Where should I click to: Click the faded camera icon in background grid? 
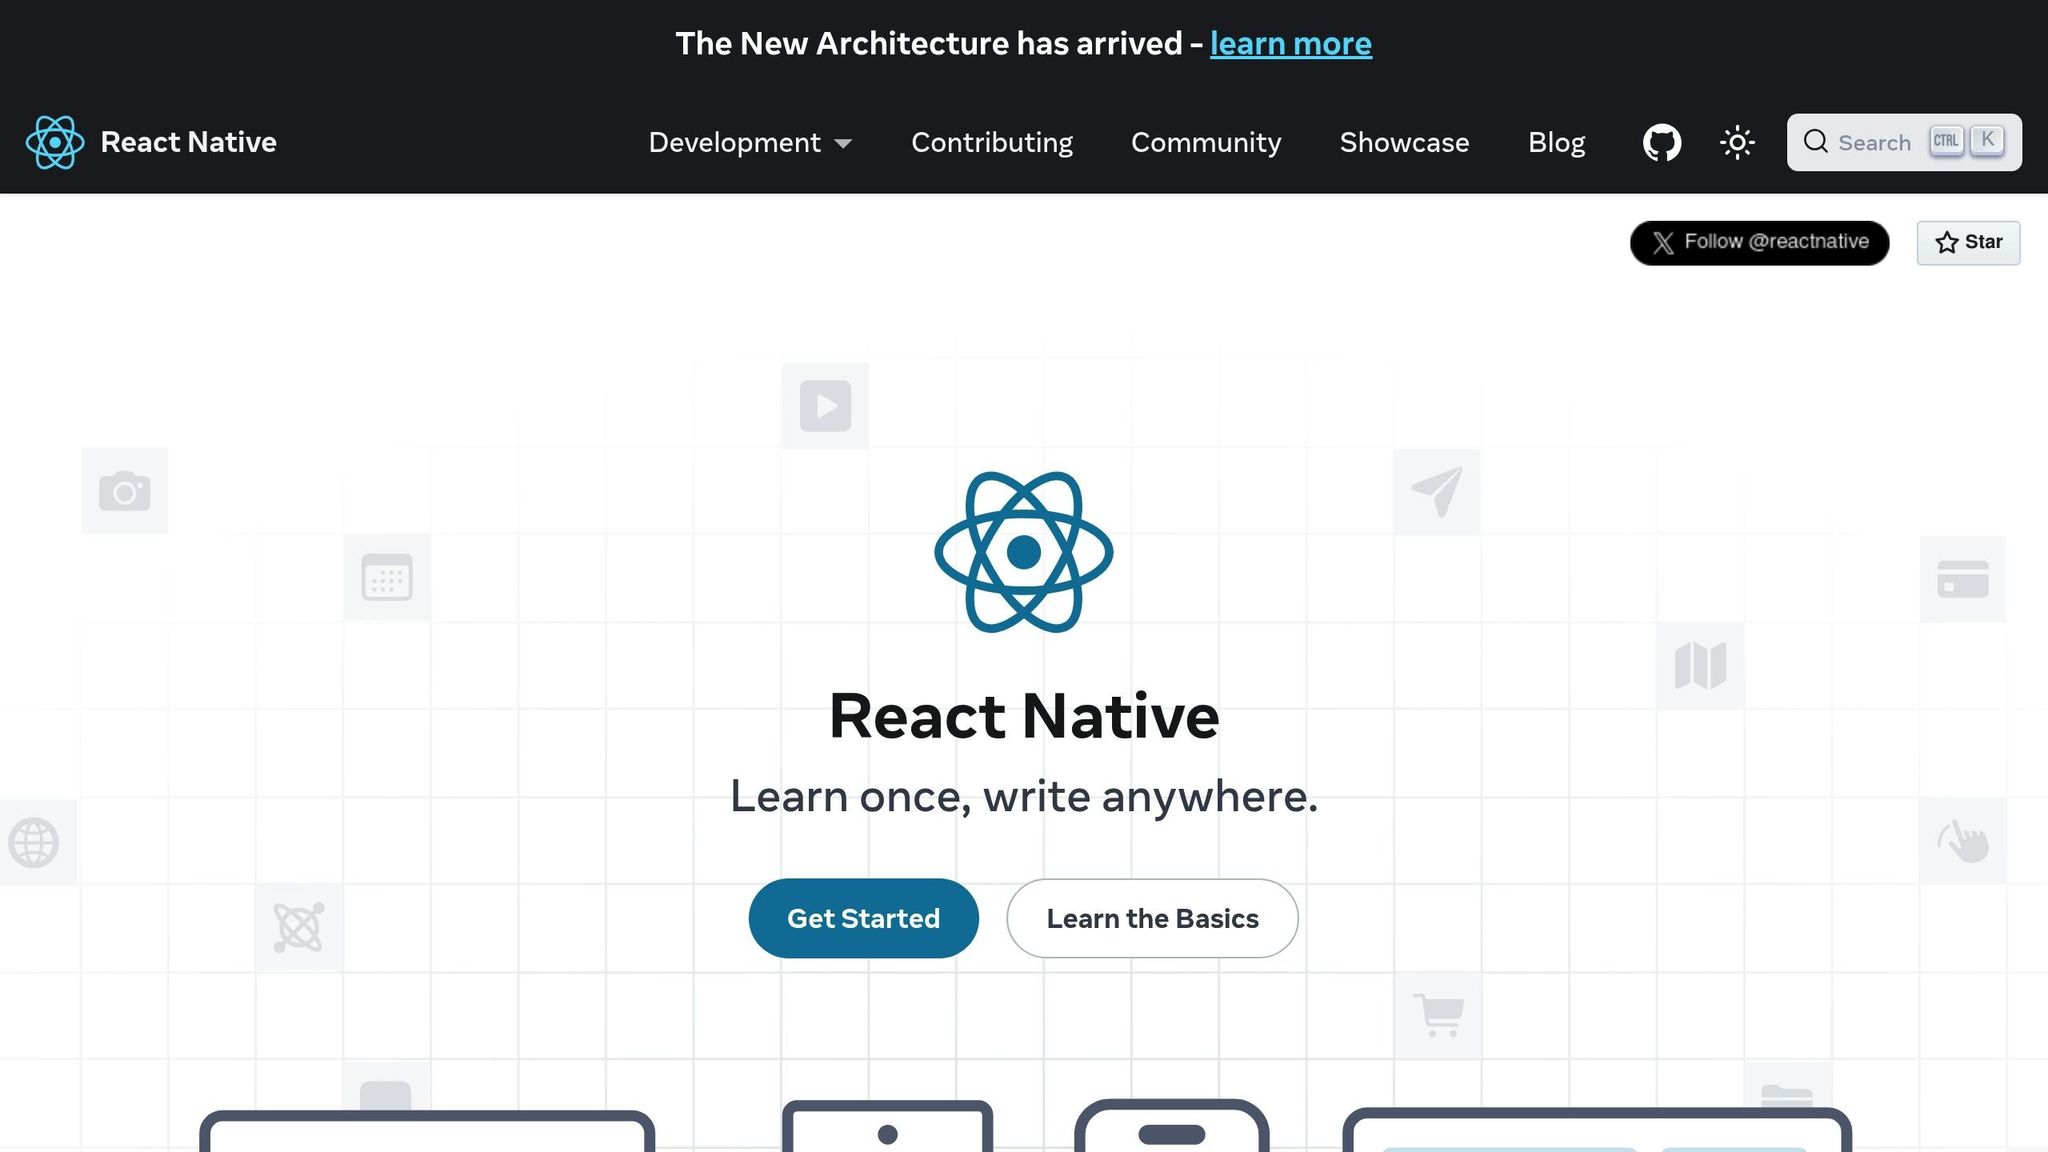pos(124,491)
